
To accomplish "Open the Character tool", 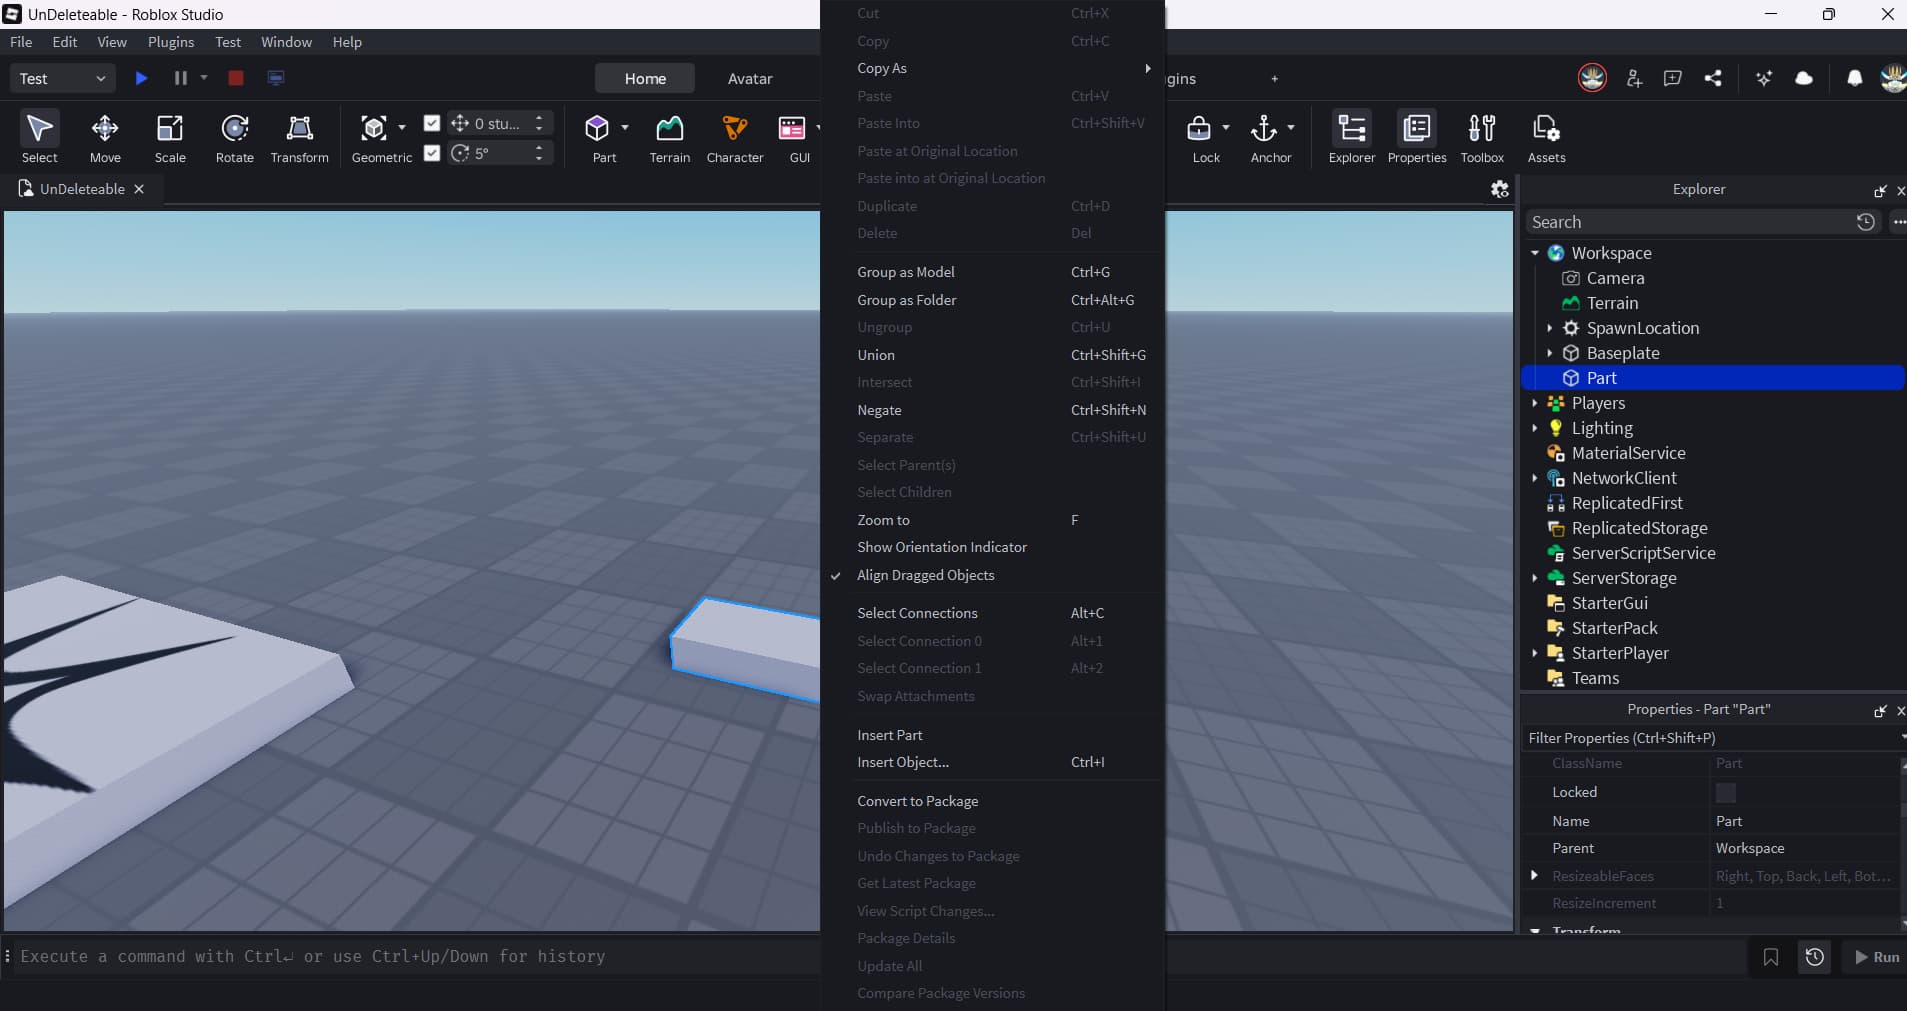I will (735, 138).
